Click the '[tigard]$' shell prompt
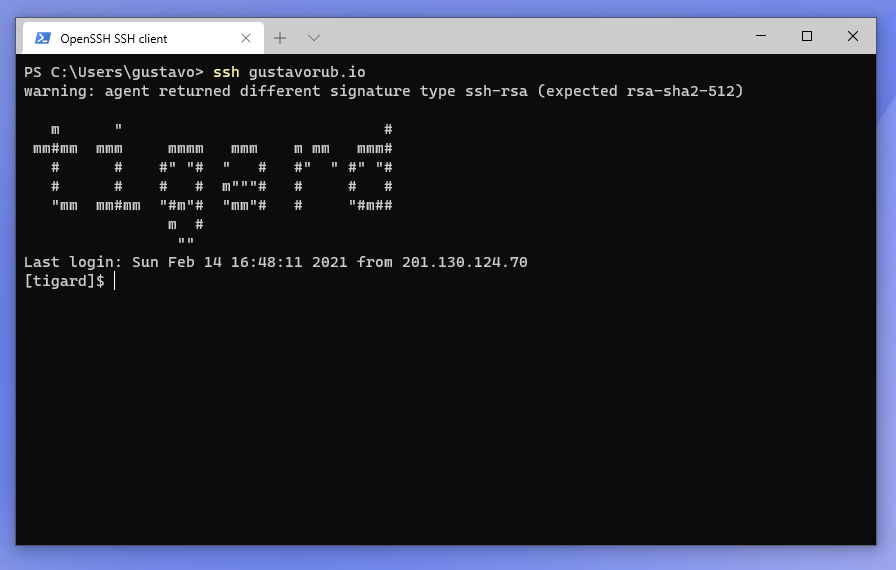Image resolution: width=896 pixels, height=570 pixels. (x=65, y=281)
